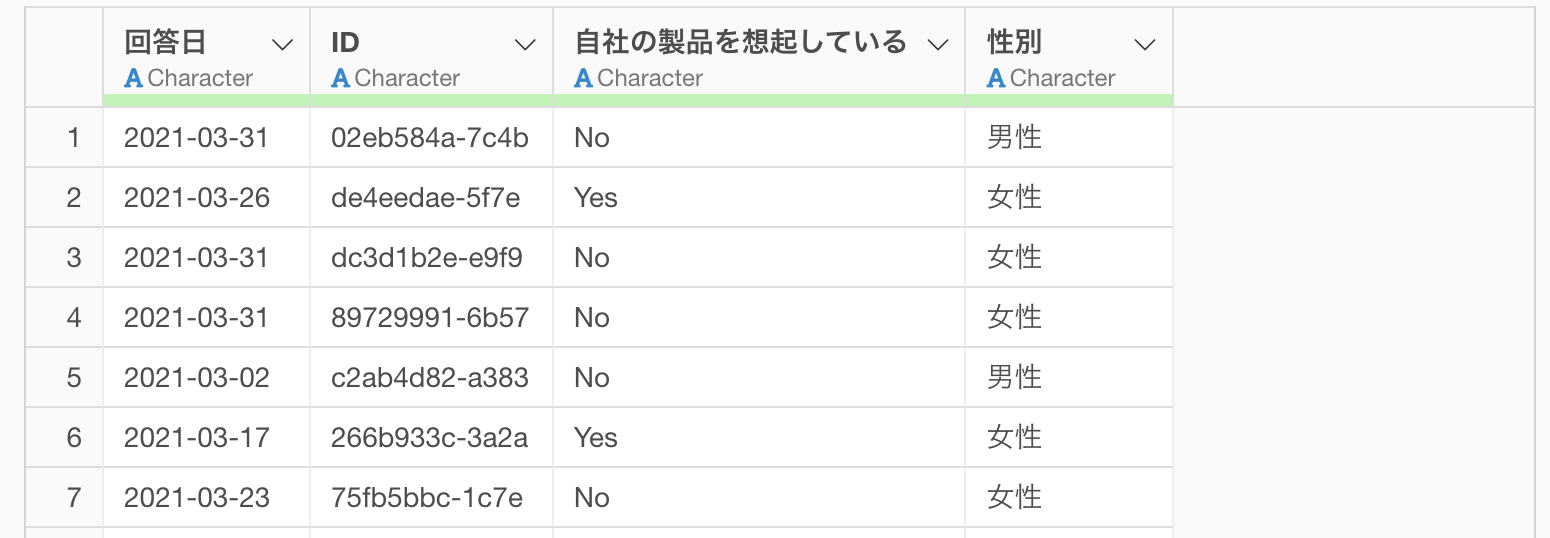Viewport: 1550px width, 538px height.
Task: Open the ID column dropdown arrow
Action: pos(525,44)
